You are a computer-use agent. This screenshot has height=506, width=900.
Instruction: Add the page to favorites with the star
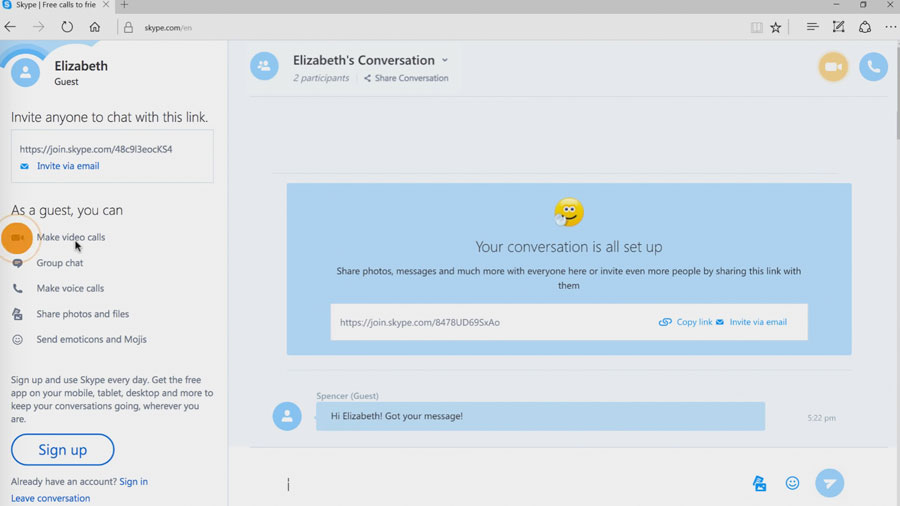pos(775,27)
